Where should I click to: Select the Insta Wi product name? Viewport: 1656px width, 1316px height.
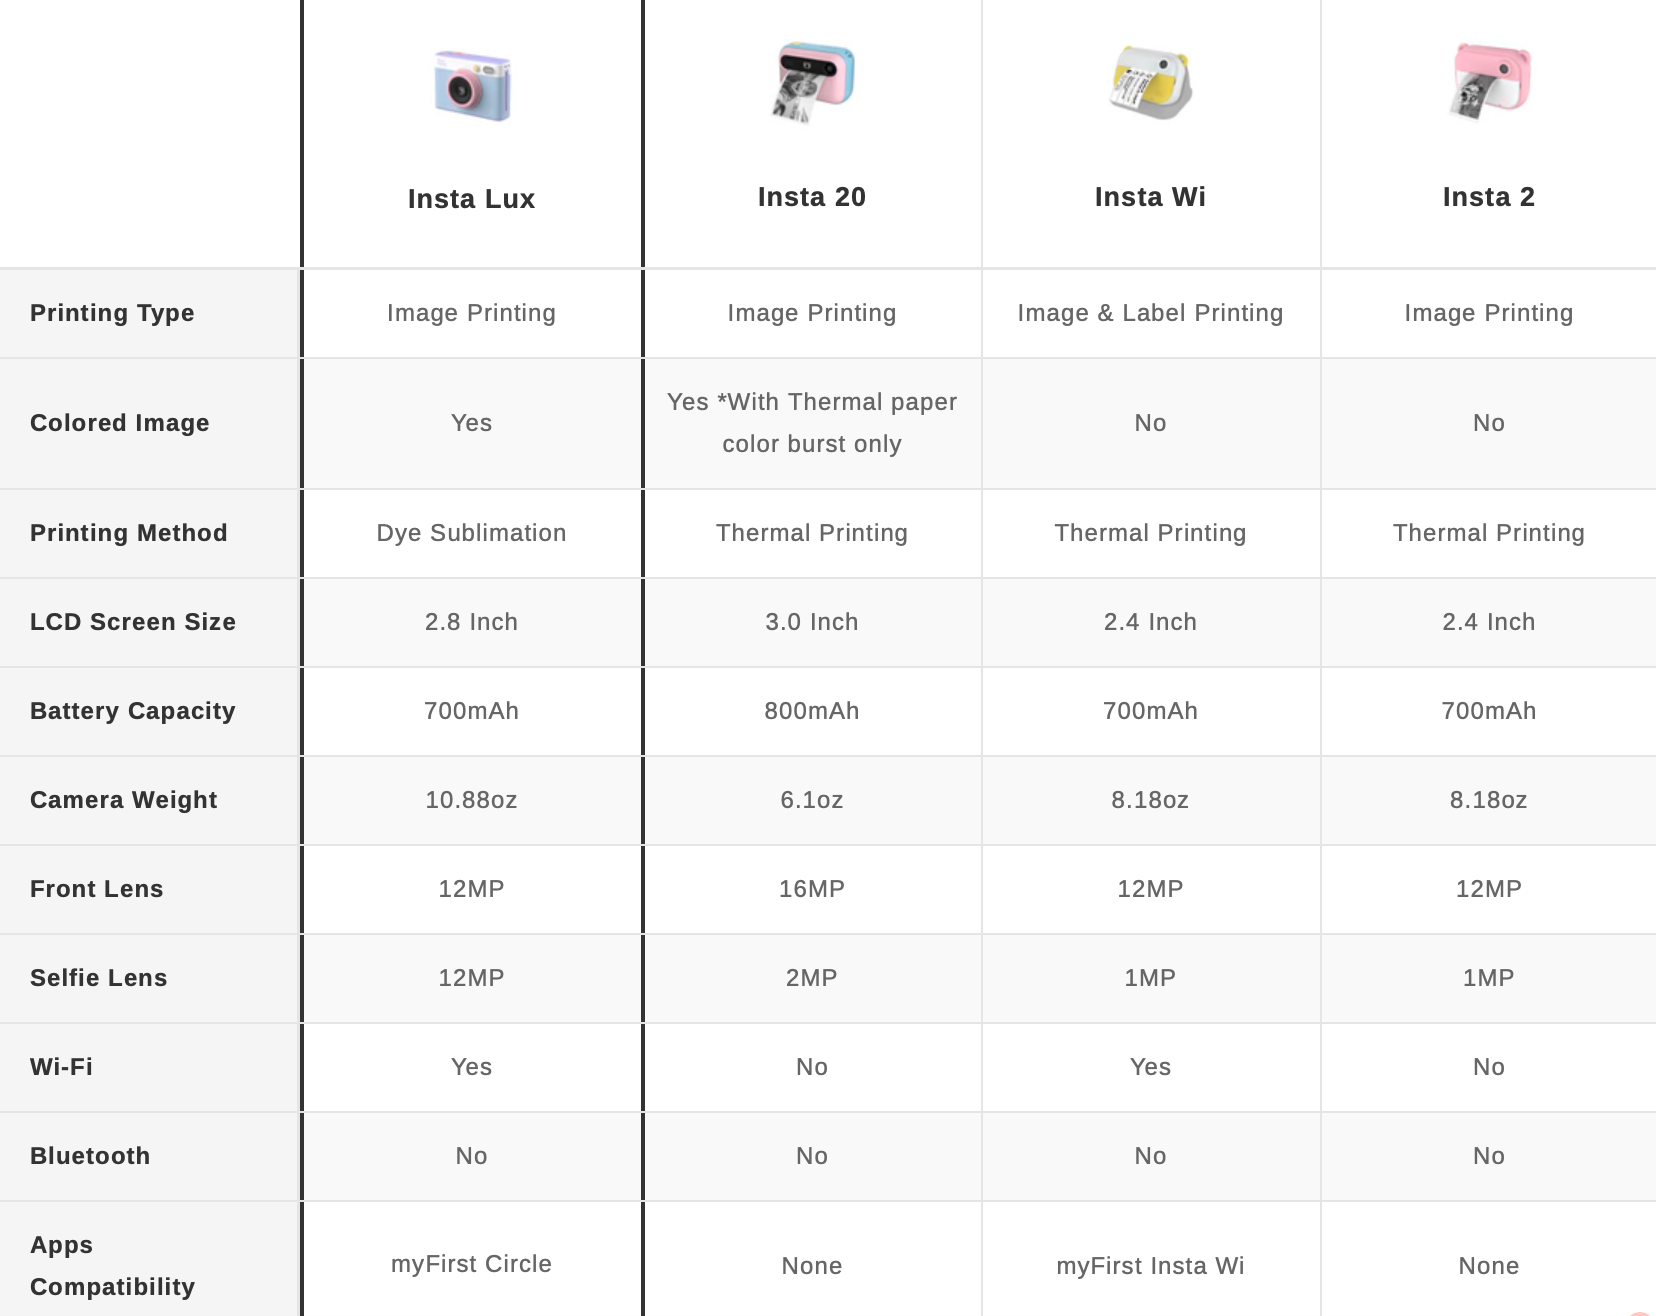coord(1150,197)
